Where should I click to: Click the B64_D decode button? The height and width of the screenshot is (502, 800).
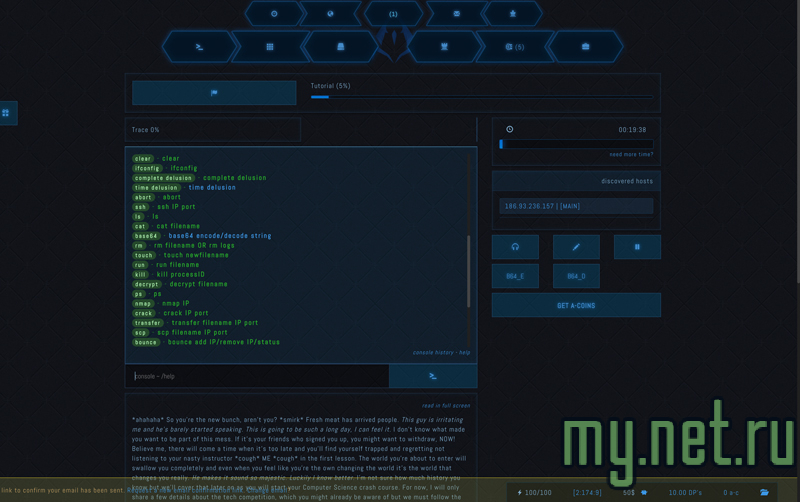(x=576, y=276)
